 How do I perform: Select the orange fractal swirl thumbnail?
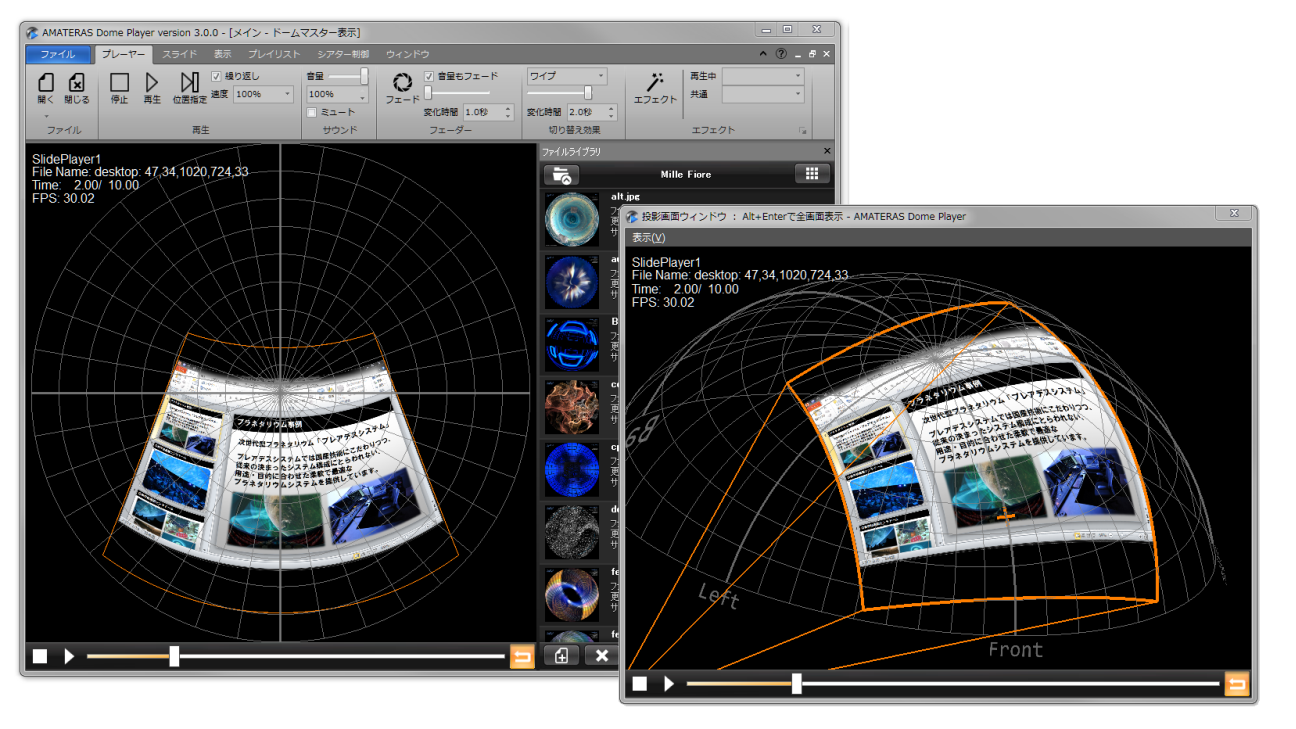(x=571, y=406)
